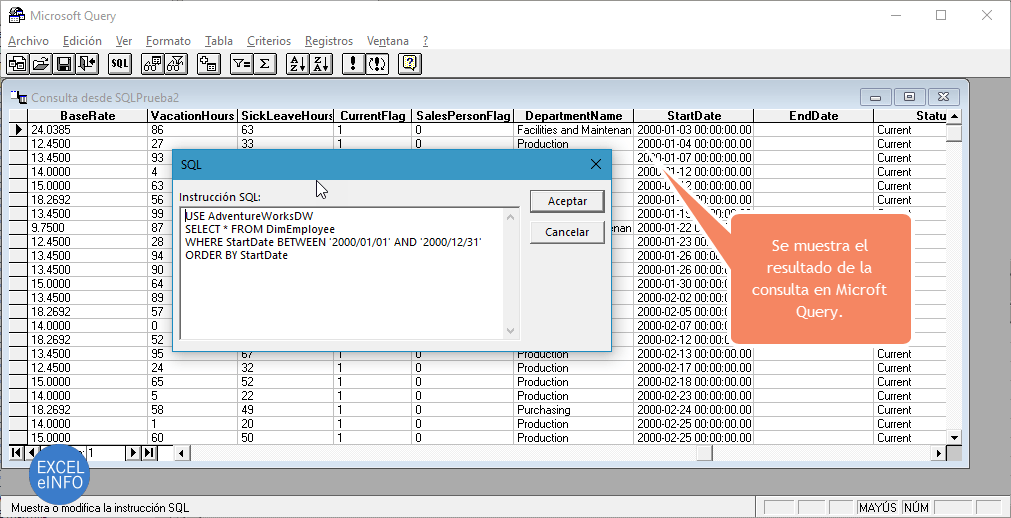Click the StartDate cell 2000-01-04 00:00:00.00

pyautogui.click(x=694, y=144)
